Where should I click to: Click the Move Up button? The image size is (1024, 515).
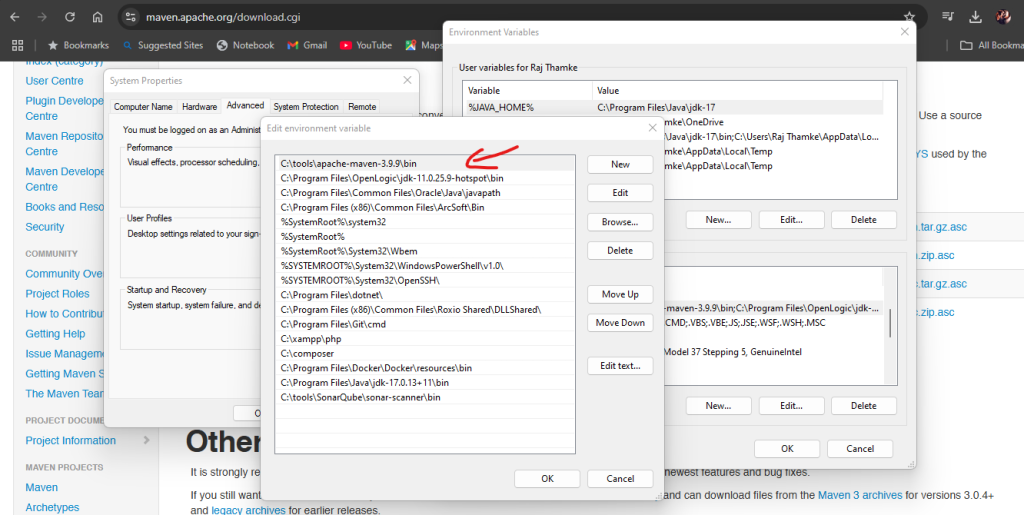[x=619, y=294]
